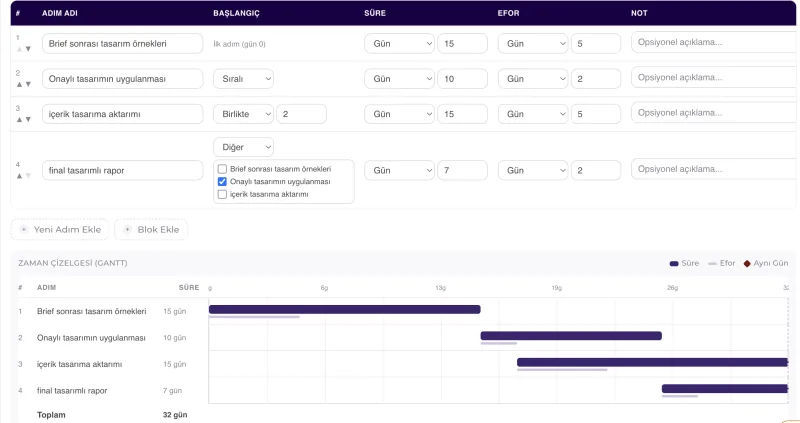
Task: Click note field for step 2
Action: (x=715, y=78)
